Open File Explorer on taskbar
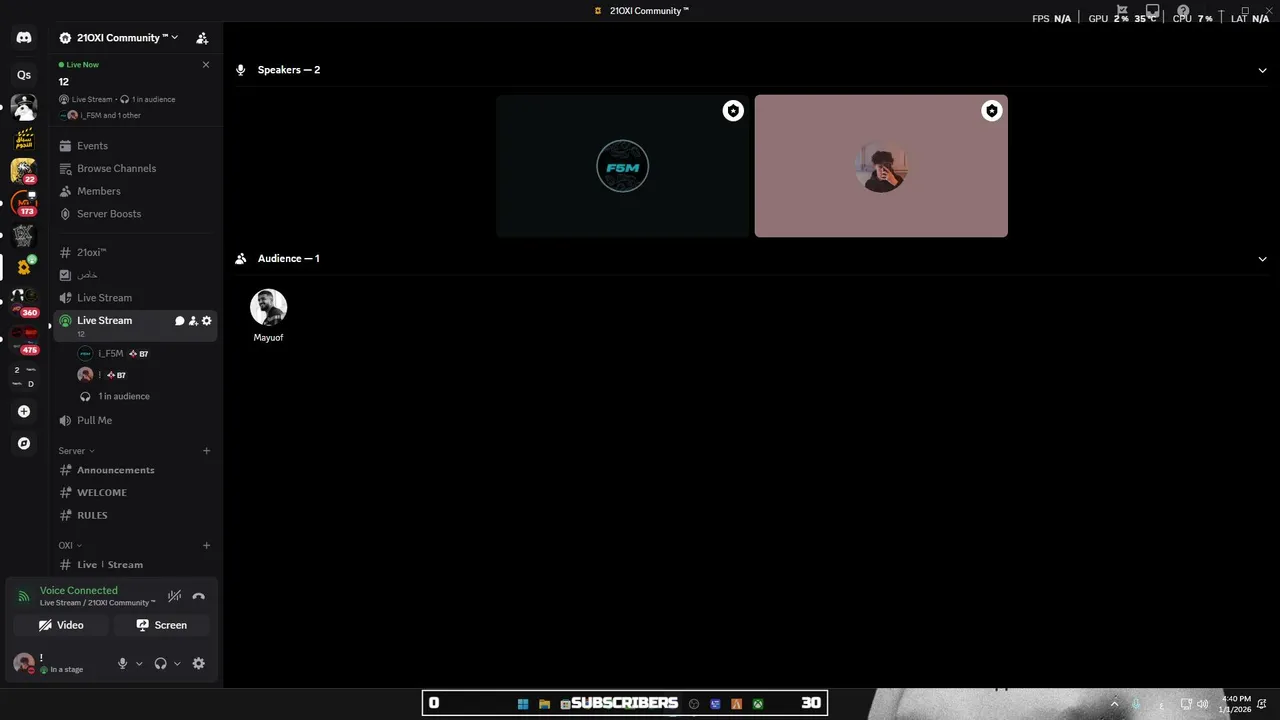Image resolution: width=1280 pixels, height=720 pixels. 544,704
